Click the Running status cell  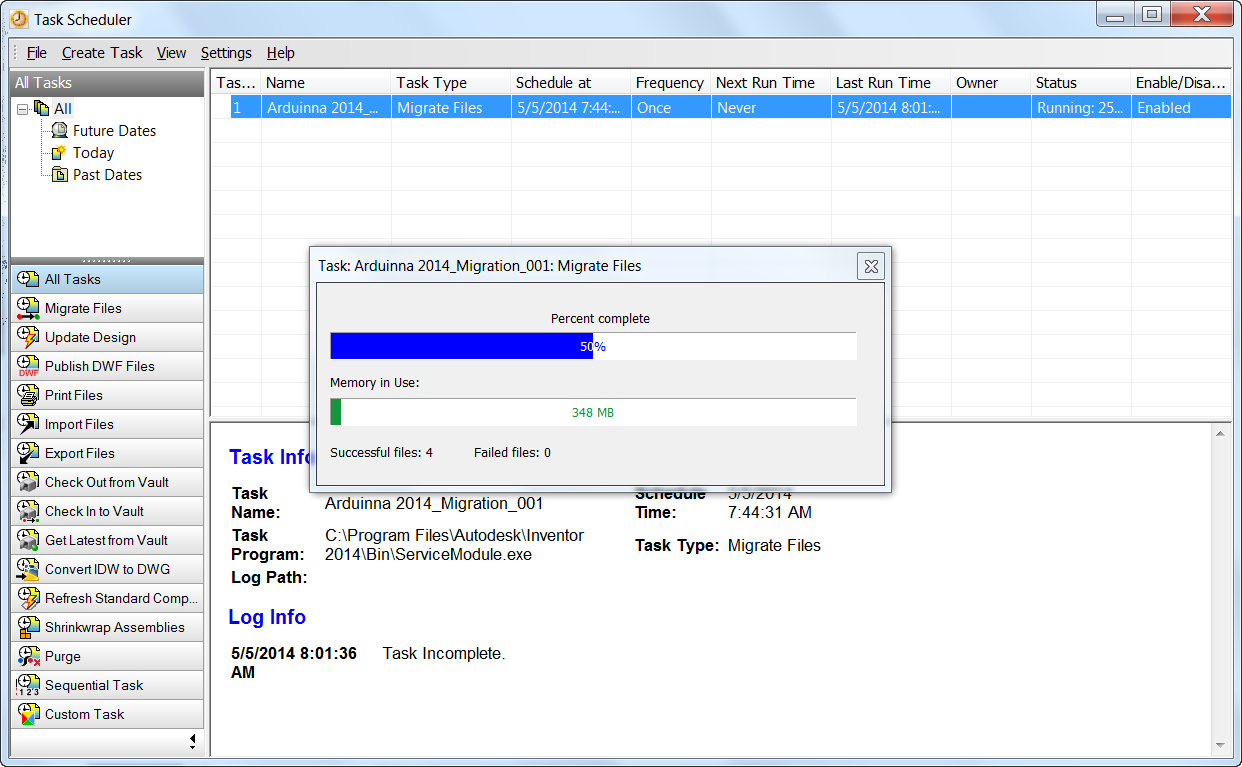[x=1081, y=108]
